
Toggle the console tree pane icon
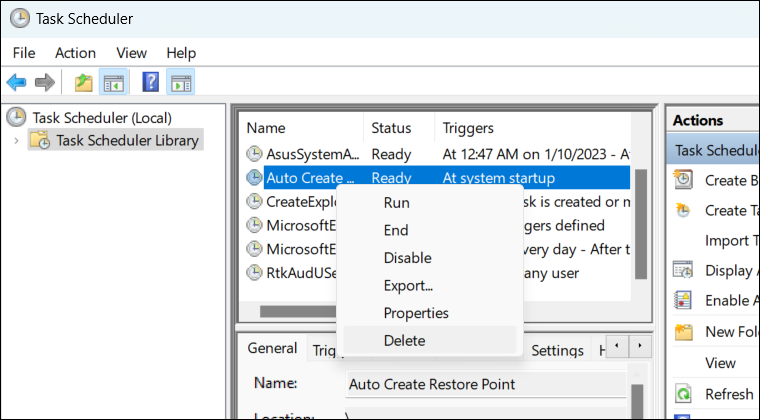113,82
